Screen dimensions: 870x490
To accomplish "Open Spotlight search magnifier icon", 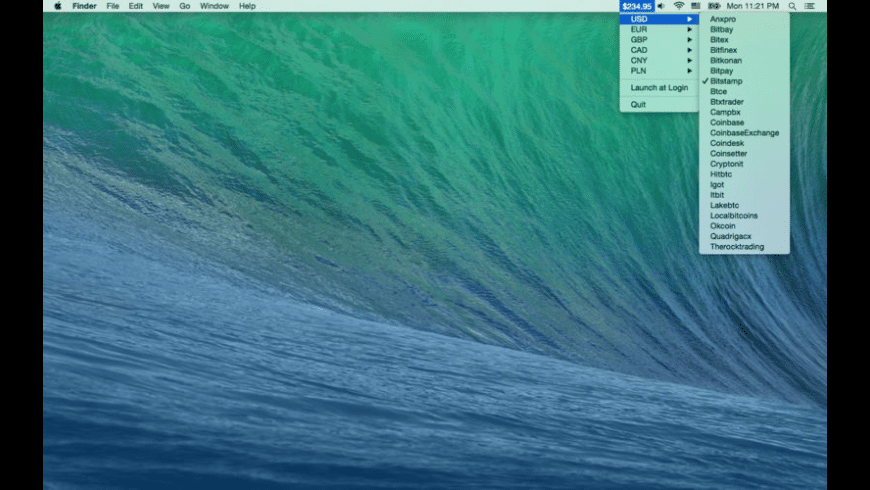I will (x=792, y=6).
